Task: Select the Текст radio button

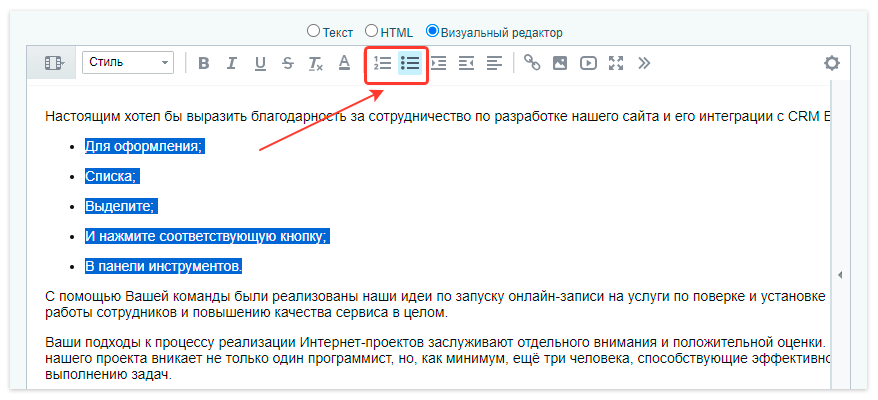Action: click(x=314, y=32)
